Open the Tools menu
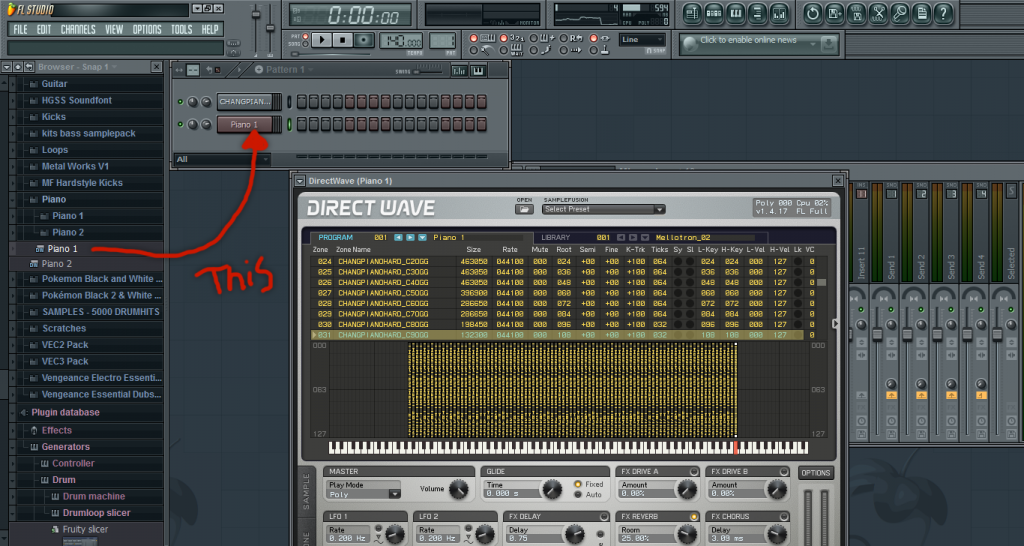This screenshot has height=546, width=1024. pos(181,29)
